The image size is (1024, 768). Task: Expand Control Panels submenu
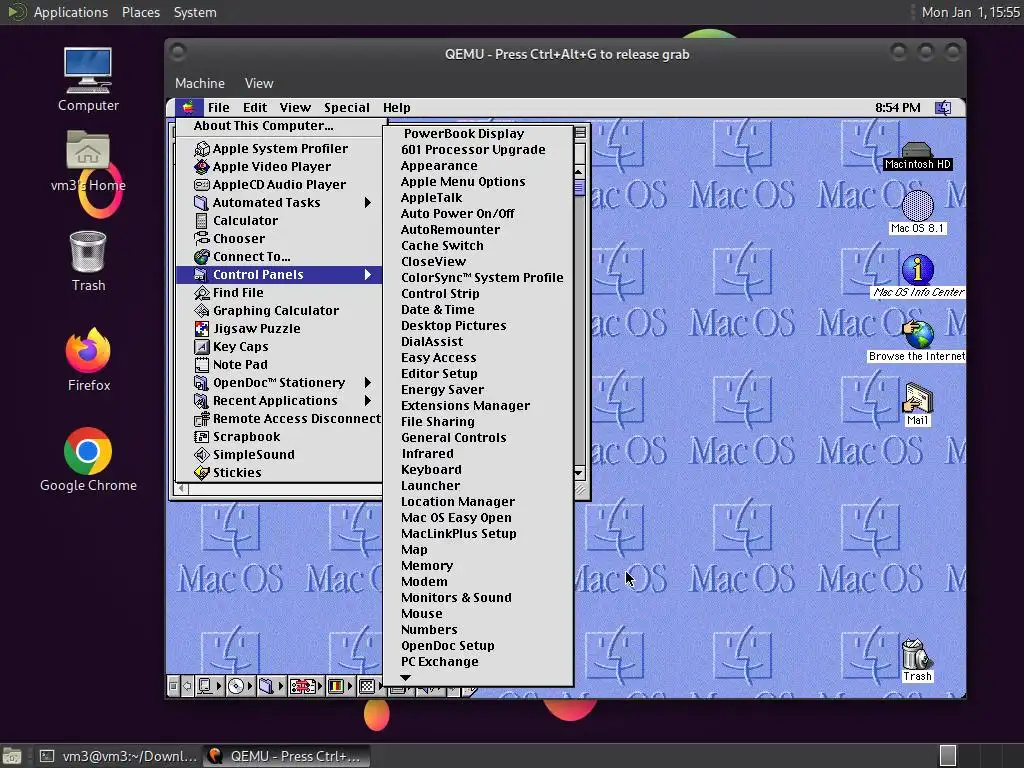(279, 275)
